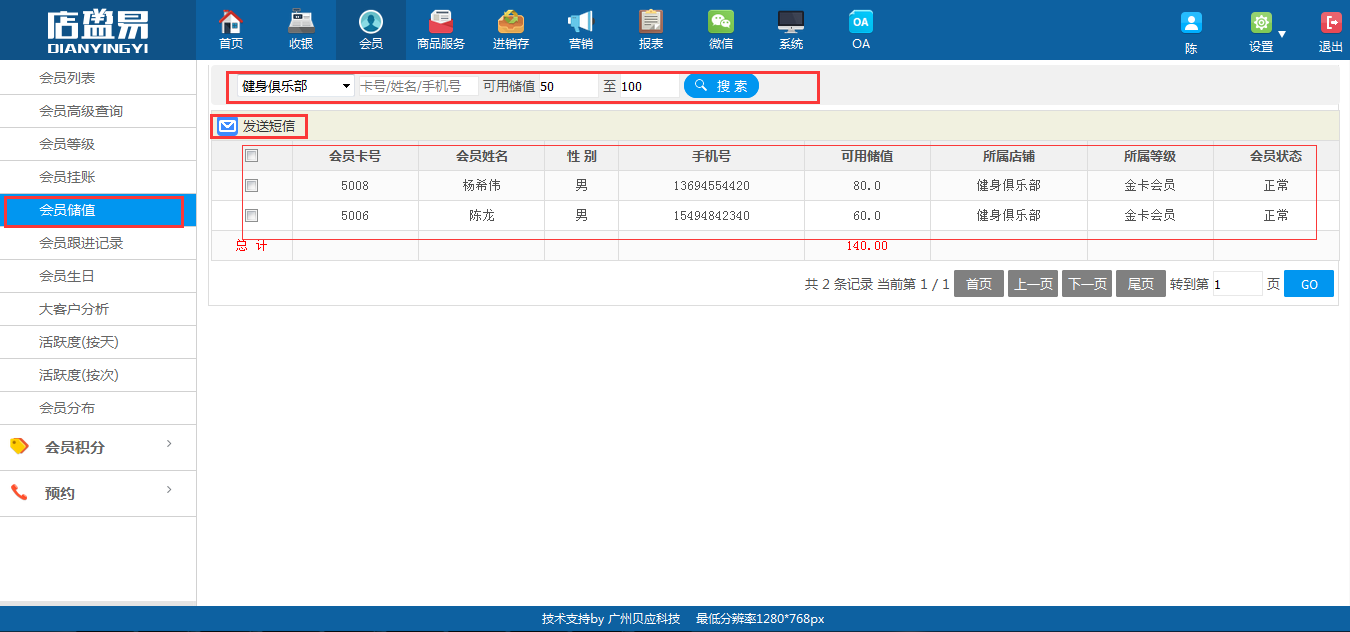Click the 60.0 balance cell
Image resolution: width=1350 pixels, height=632 pixels.
(x=867, y=216)
